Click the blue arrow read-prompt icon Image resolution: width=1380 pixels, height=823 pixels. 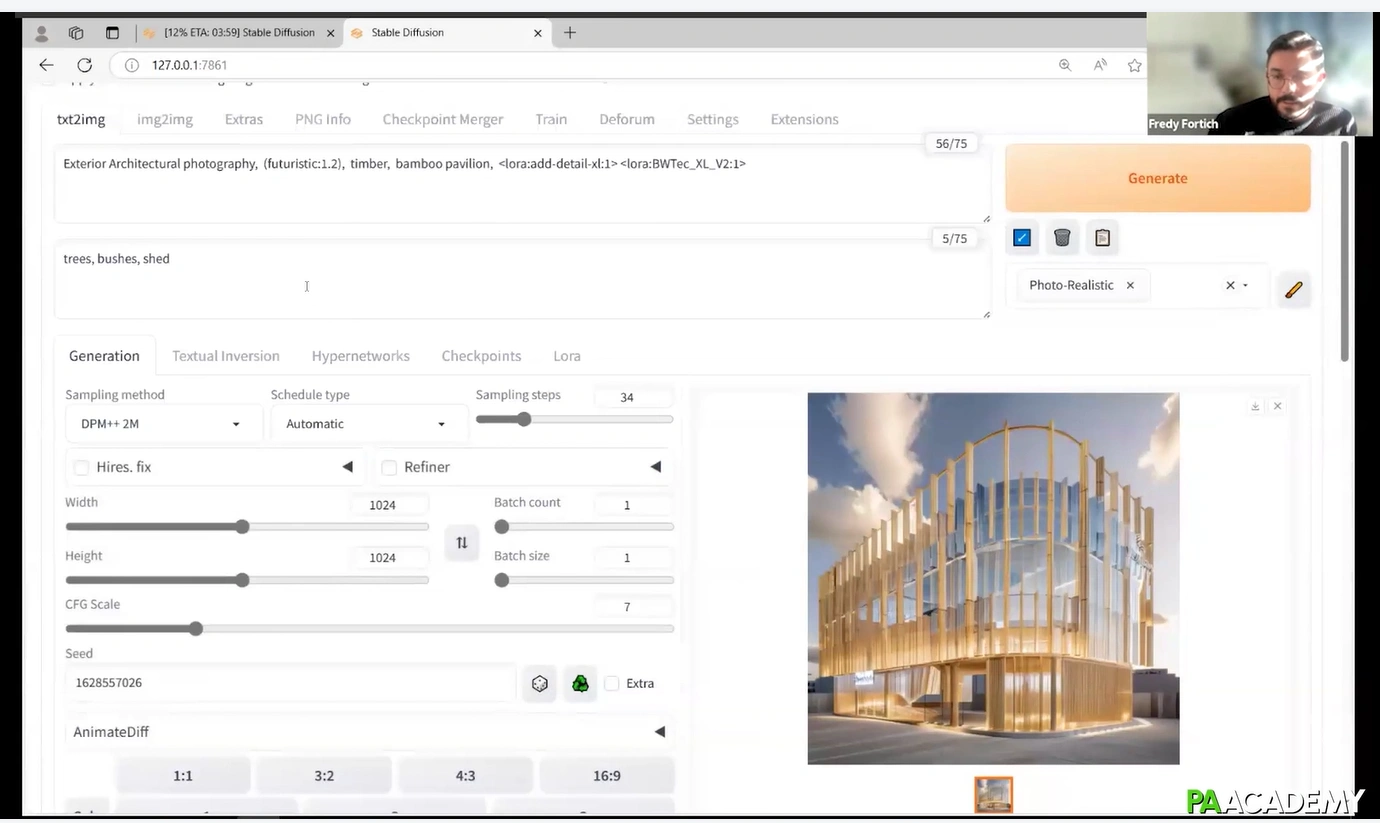(1021, 237)
